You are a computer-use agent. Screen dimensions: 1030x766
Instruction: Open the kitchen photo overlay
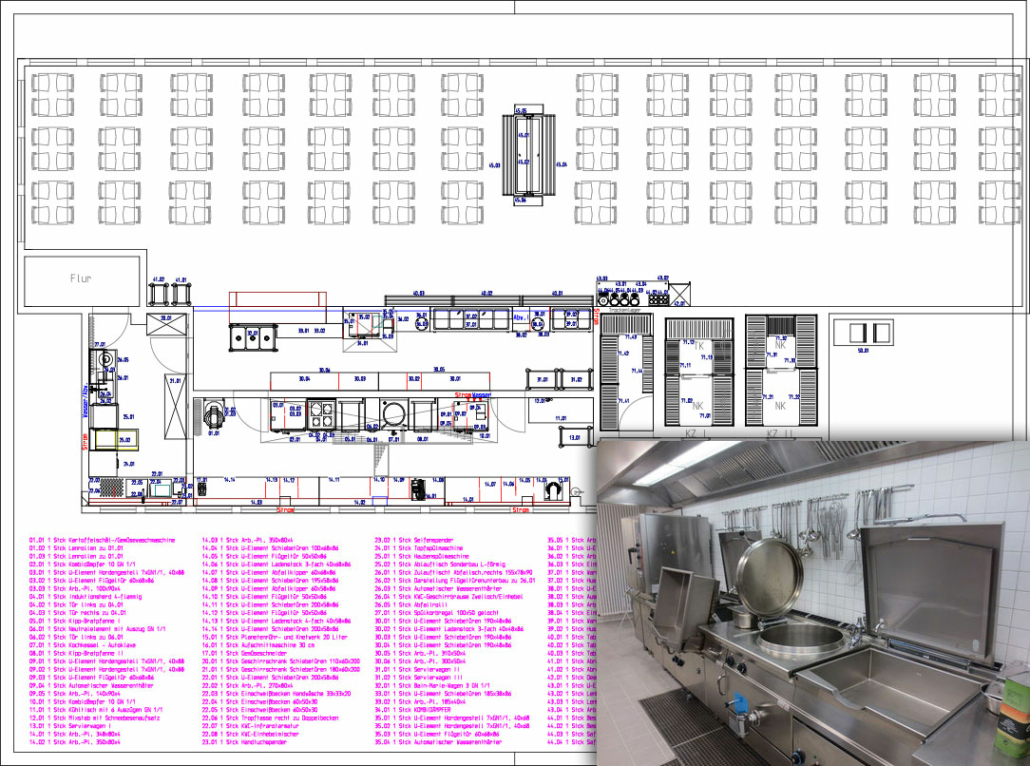pyautogui.click(x=810, y=600)
